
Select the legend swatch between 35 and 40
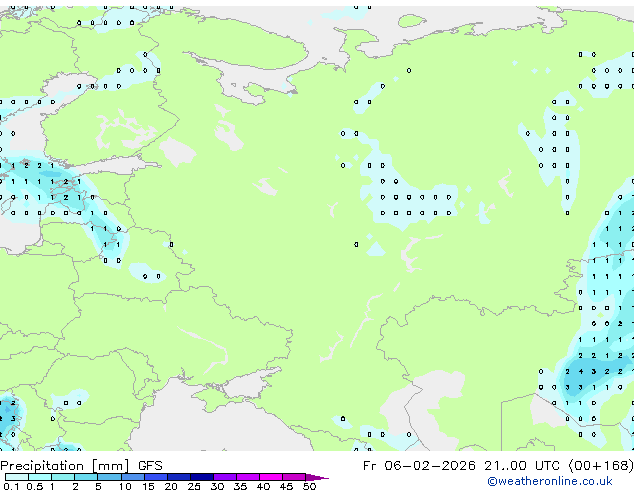tap(248, 477)
